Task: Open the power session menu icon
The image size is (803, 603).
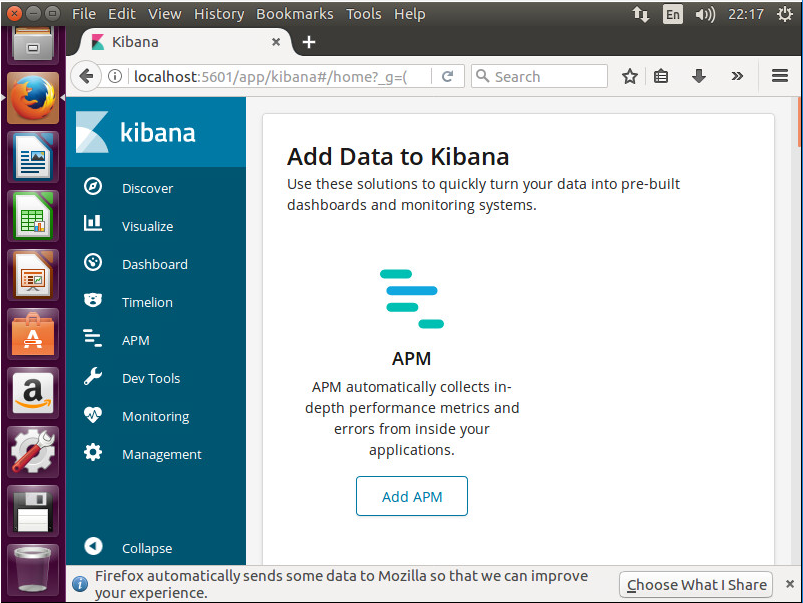Action: 785,14
